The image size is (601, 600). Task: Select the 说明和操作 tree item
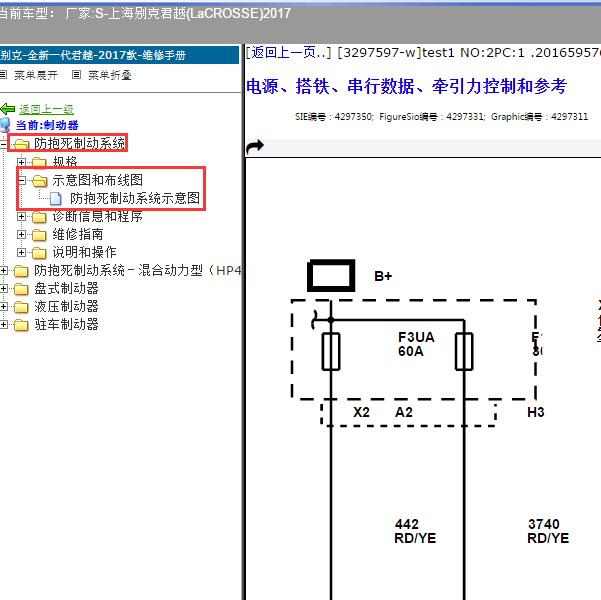click(84, 252)
